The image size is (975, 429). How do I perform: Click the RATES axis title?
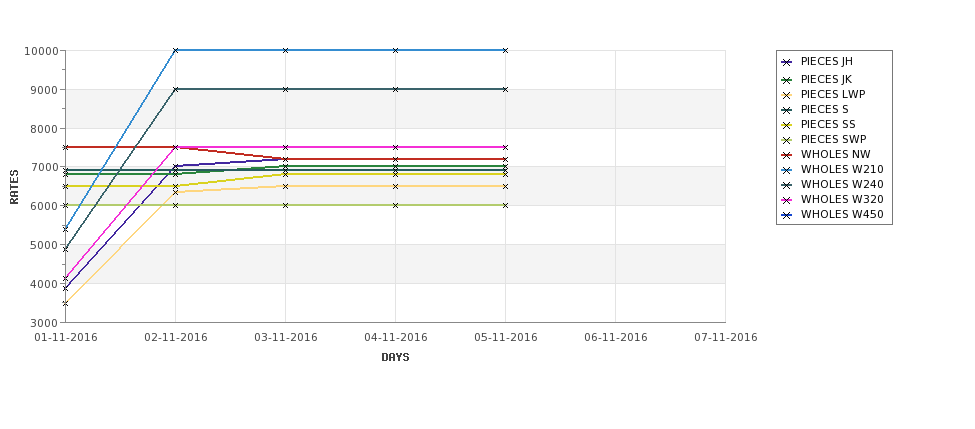click(x=14, y=187)
